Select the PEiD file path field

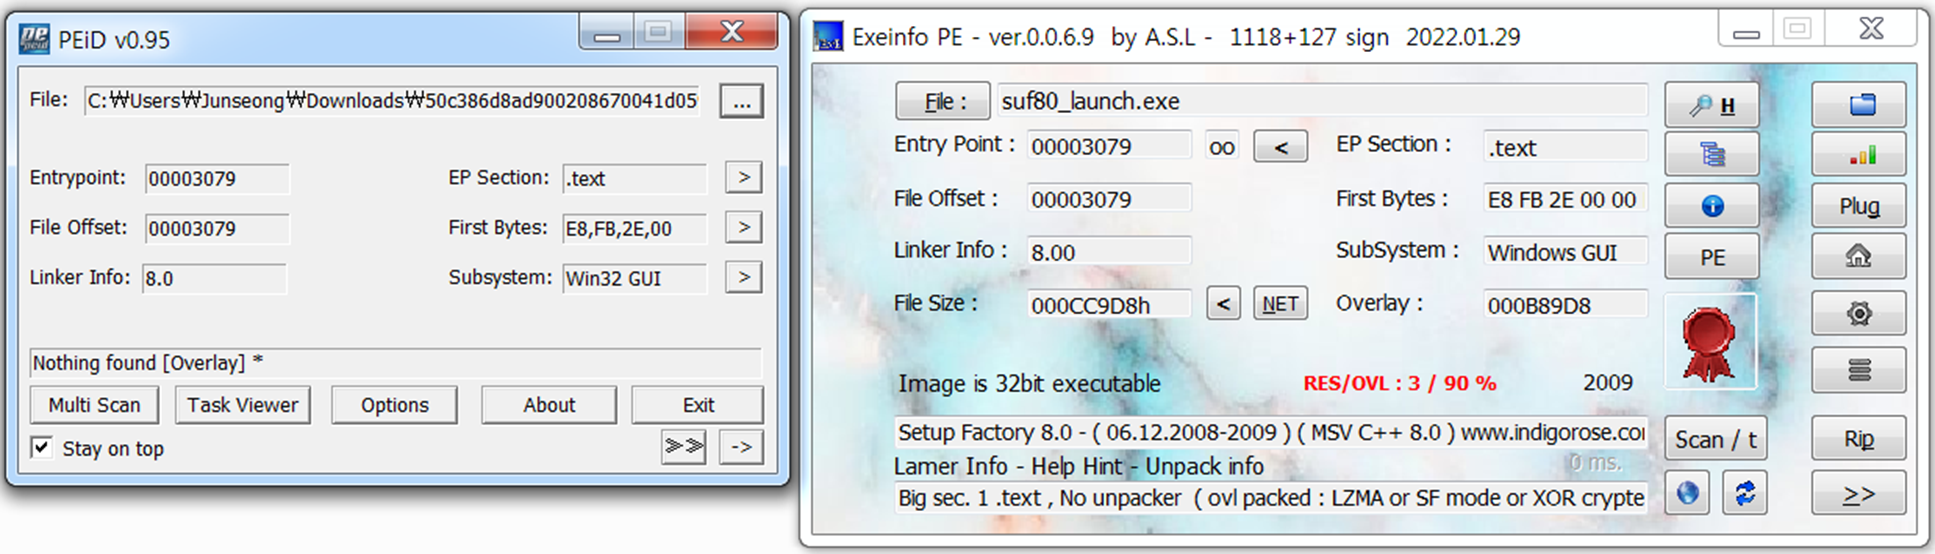coord(392,101)
